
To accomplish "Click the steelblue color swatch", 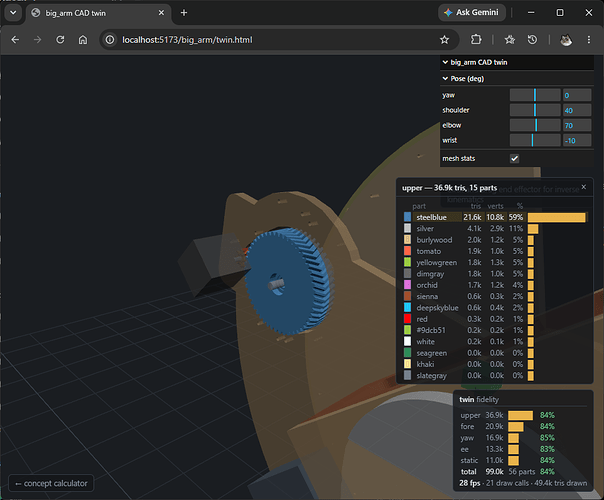I will click(x=407, y=217).
